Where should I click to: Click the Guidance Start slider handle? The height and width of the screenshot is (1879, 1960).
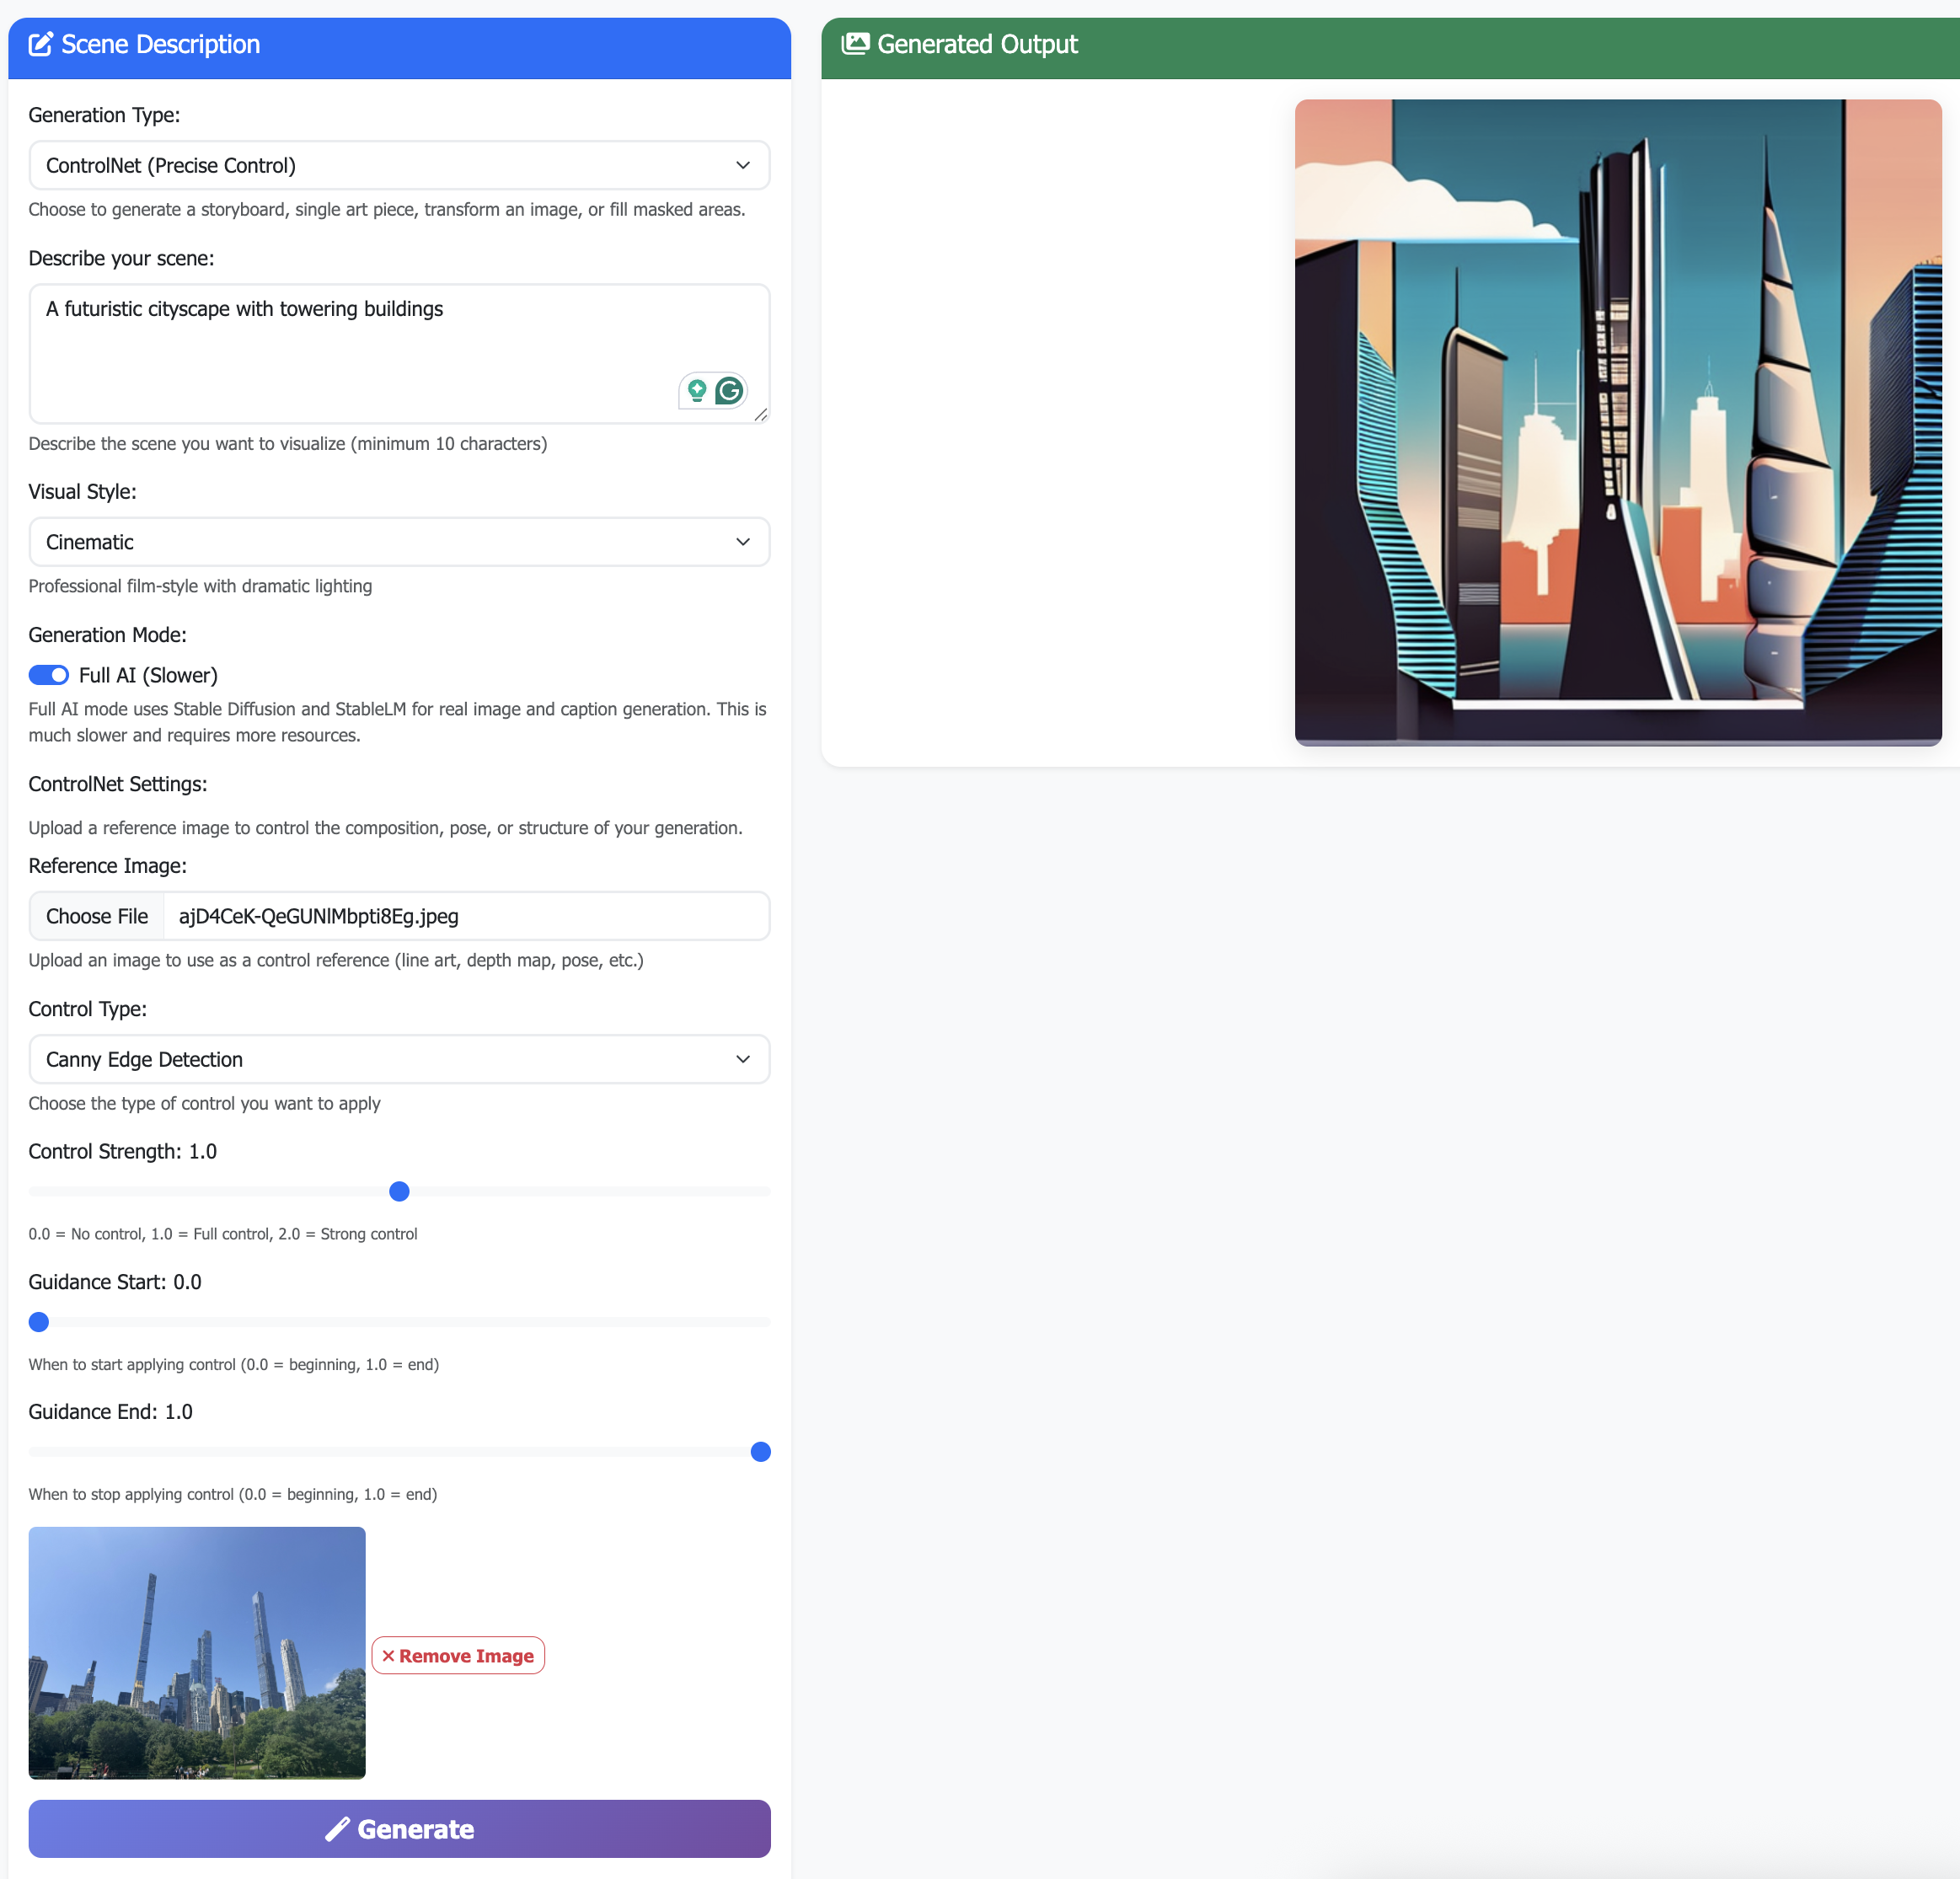click(x=39, y=1321)
